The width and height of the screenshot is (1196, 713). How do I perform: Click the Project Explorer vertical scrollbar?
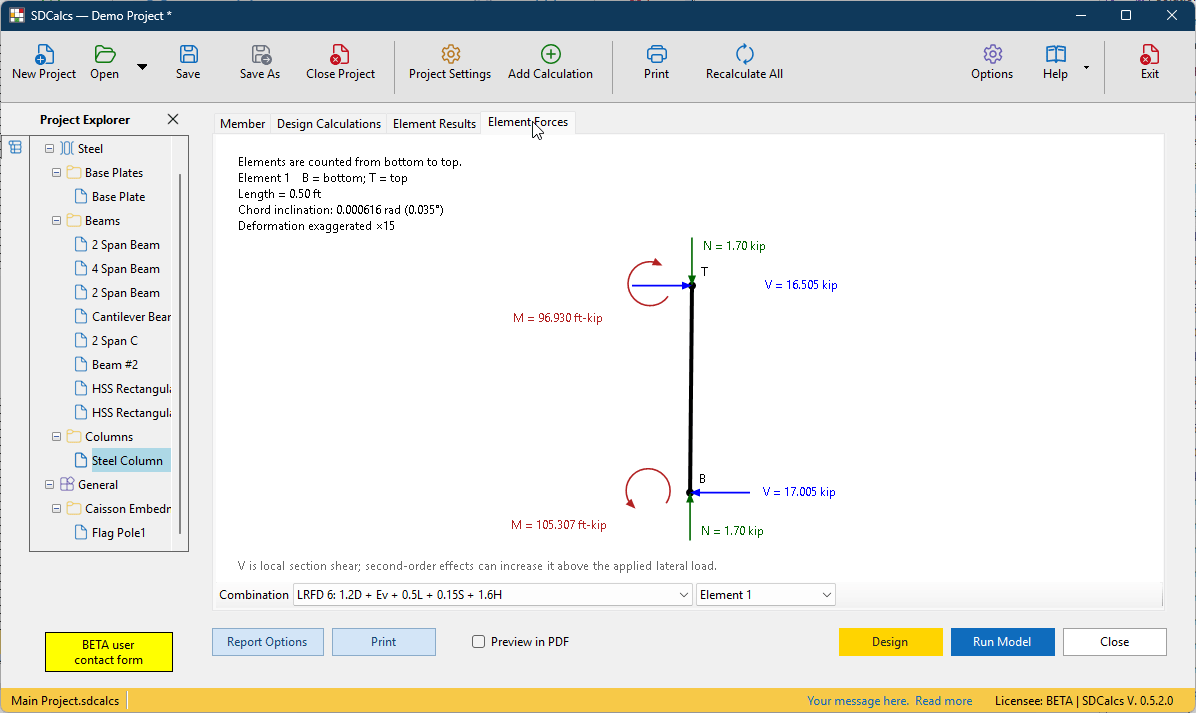[180, 354]
